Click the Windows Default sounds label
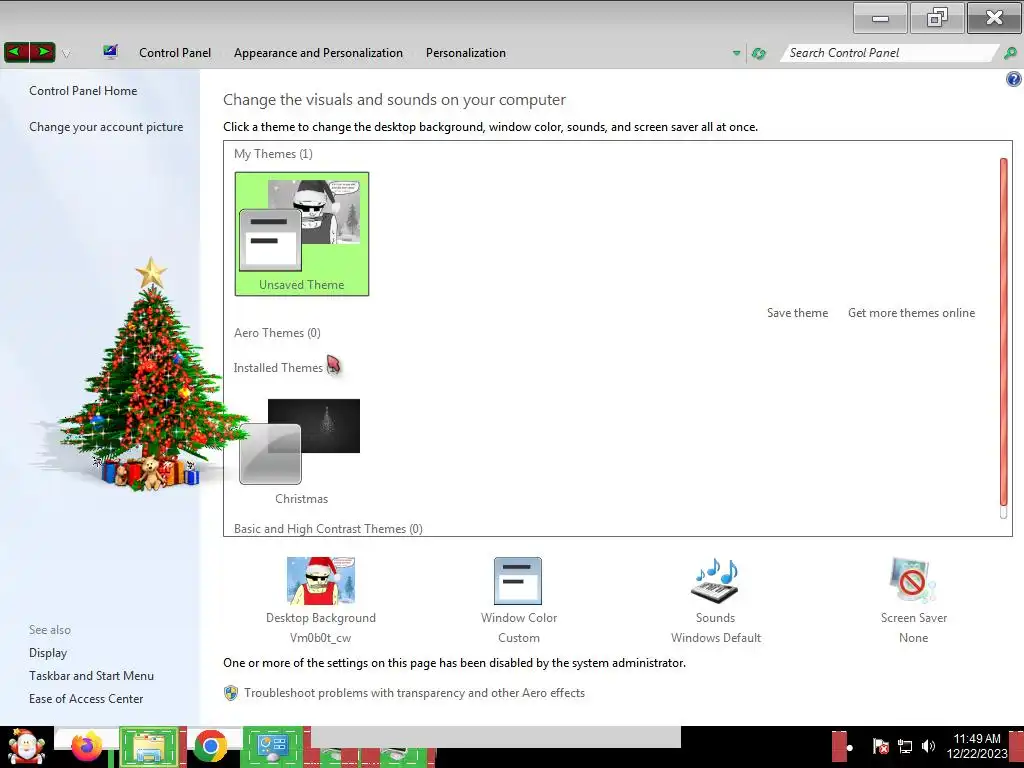This screenshot has width=1024, height=768. 716,637
